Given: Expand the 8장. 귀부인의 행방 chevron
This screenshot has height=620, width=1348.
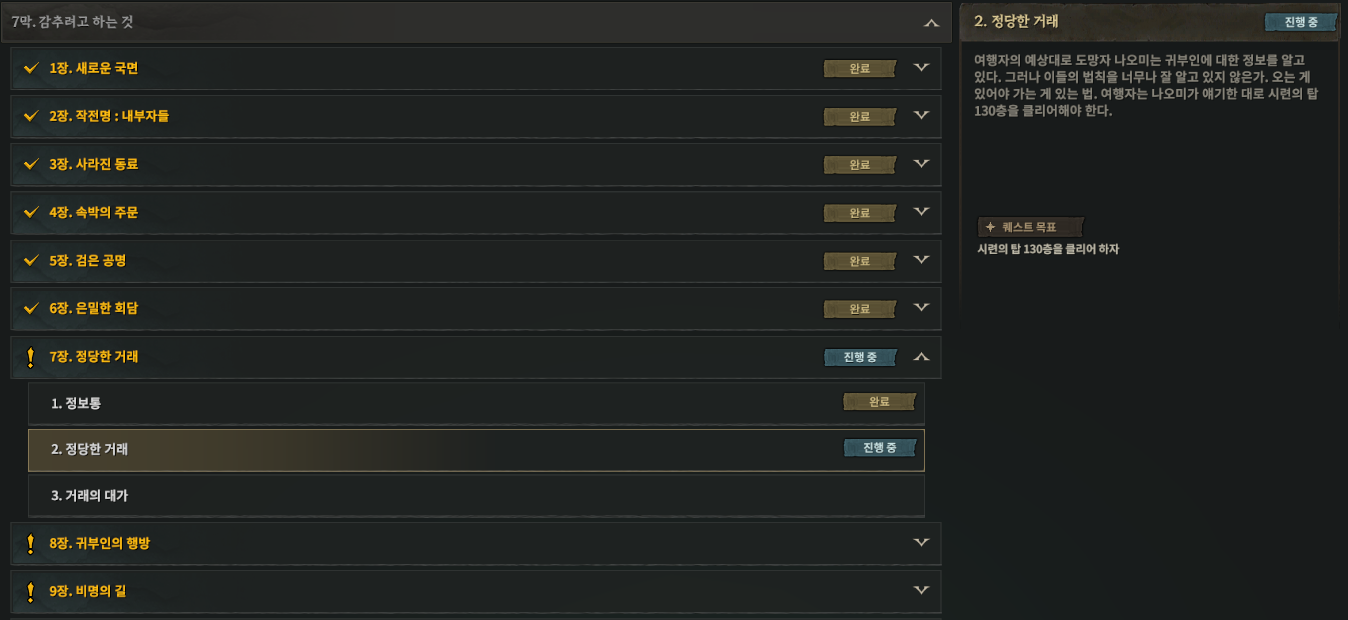Looking at the screenshot, I should pos(922,542).
